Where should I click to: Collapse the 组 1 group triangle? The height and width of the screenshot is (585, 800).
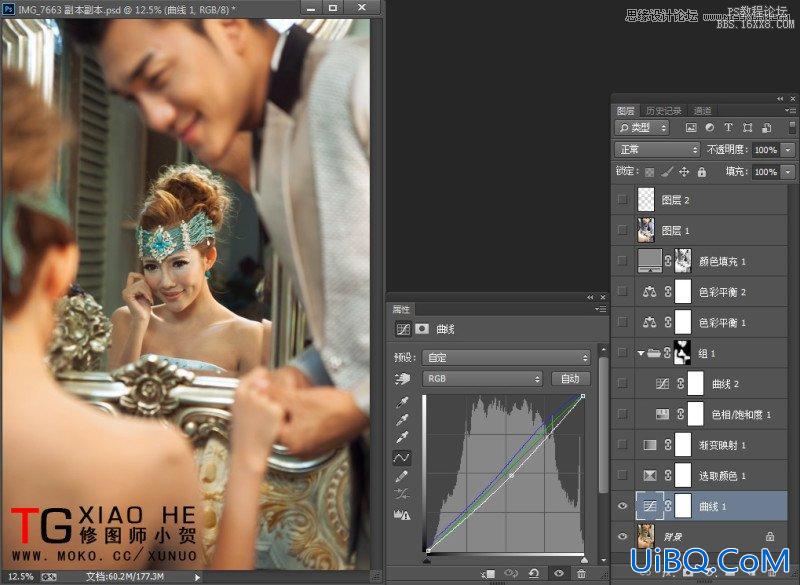coord(641,353)
